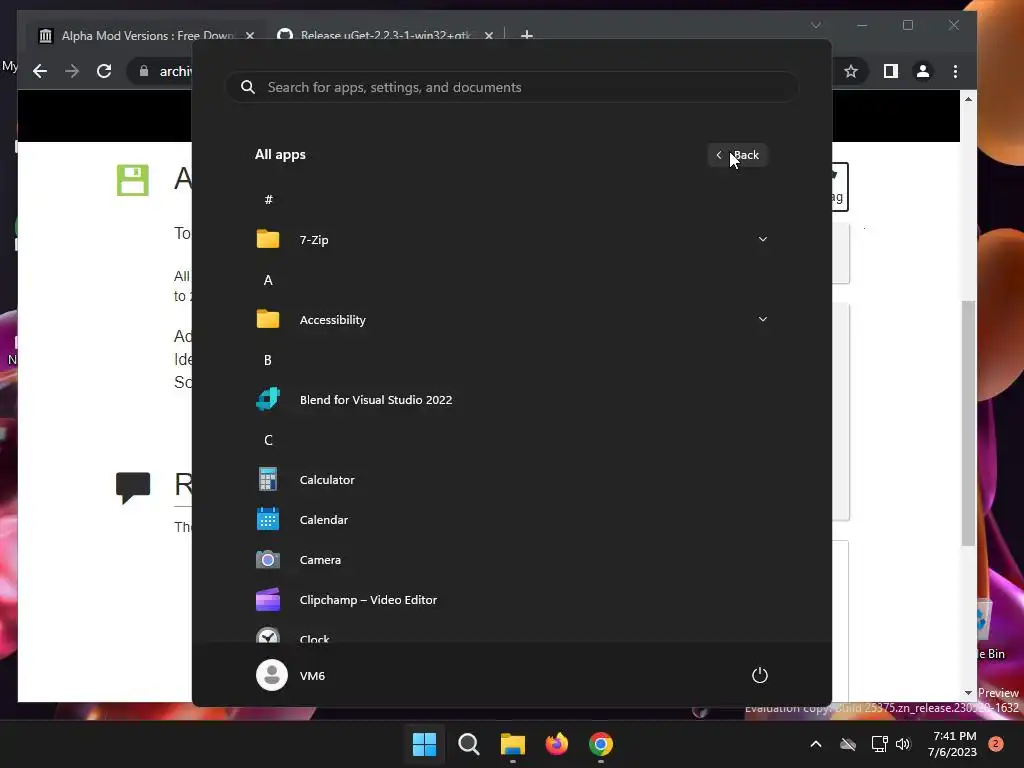Open taskbar Search

click(468, 744)
